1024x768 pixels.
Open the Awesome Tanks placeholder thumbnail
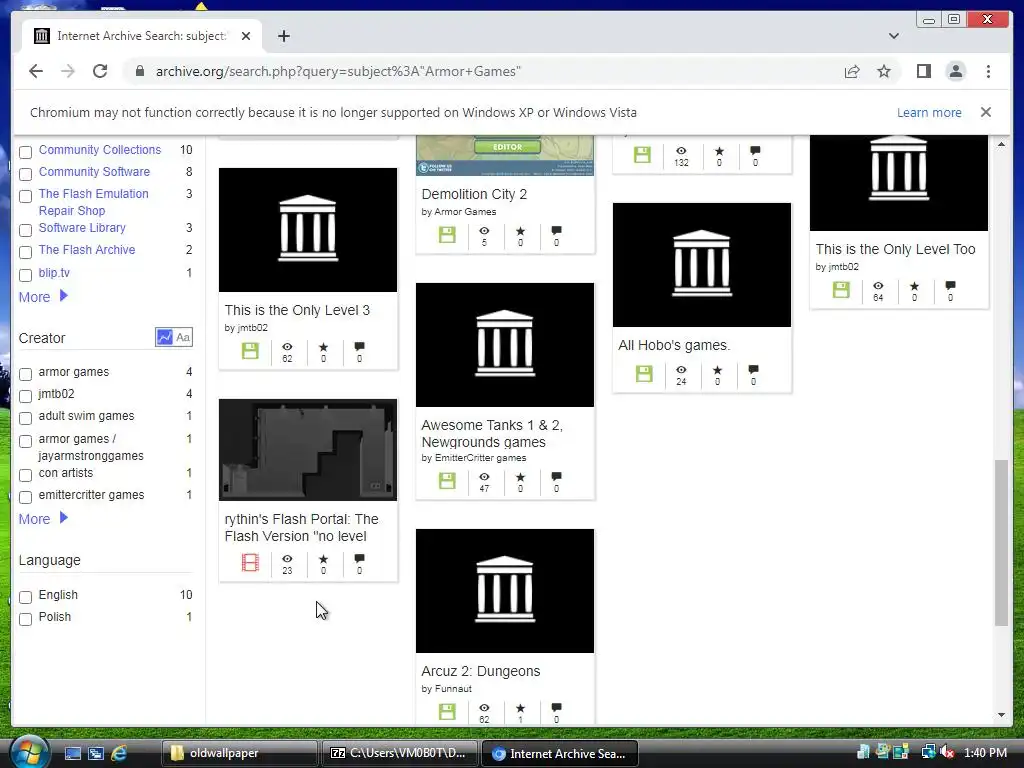point(505,345)
